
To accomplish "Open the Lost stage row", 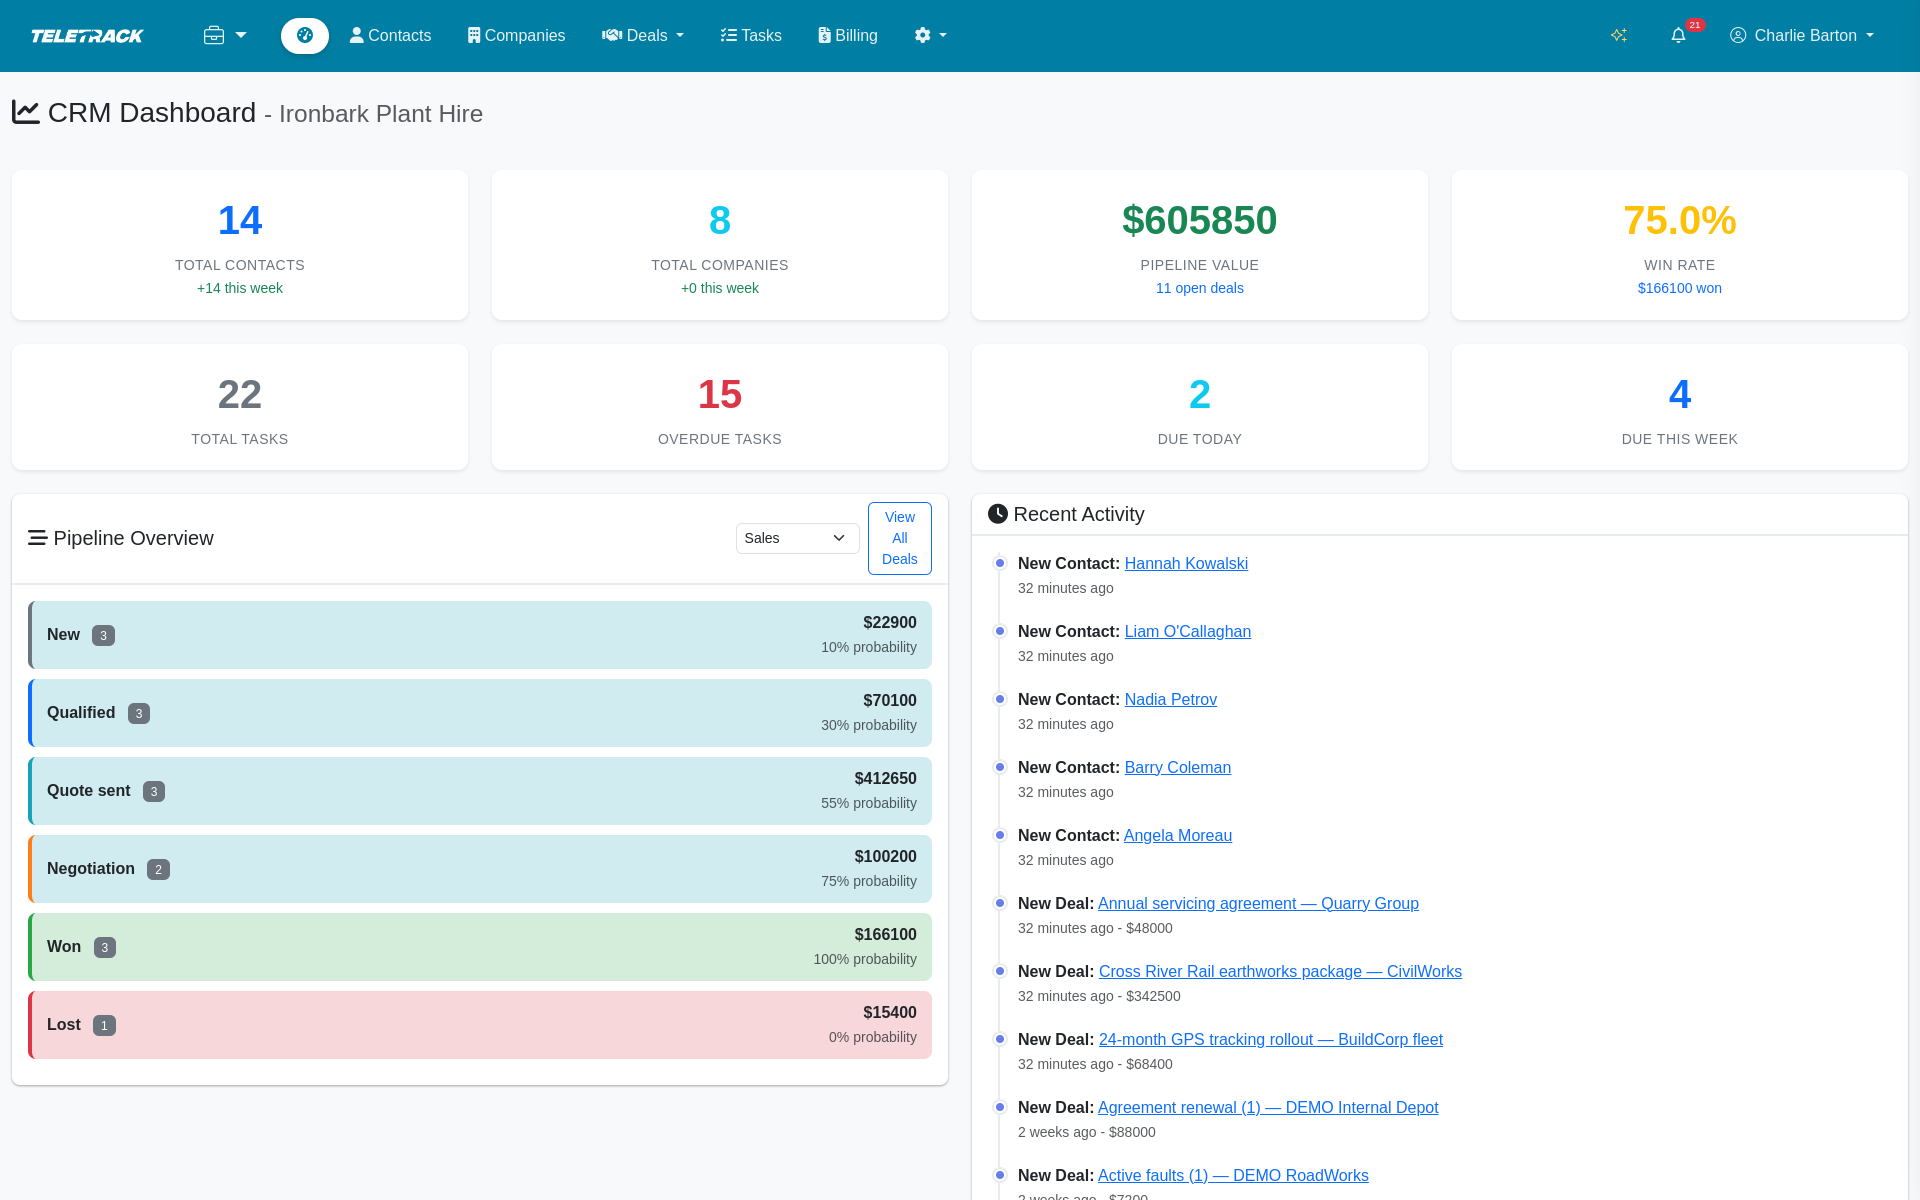I will coord(480,1025).
